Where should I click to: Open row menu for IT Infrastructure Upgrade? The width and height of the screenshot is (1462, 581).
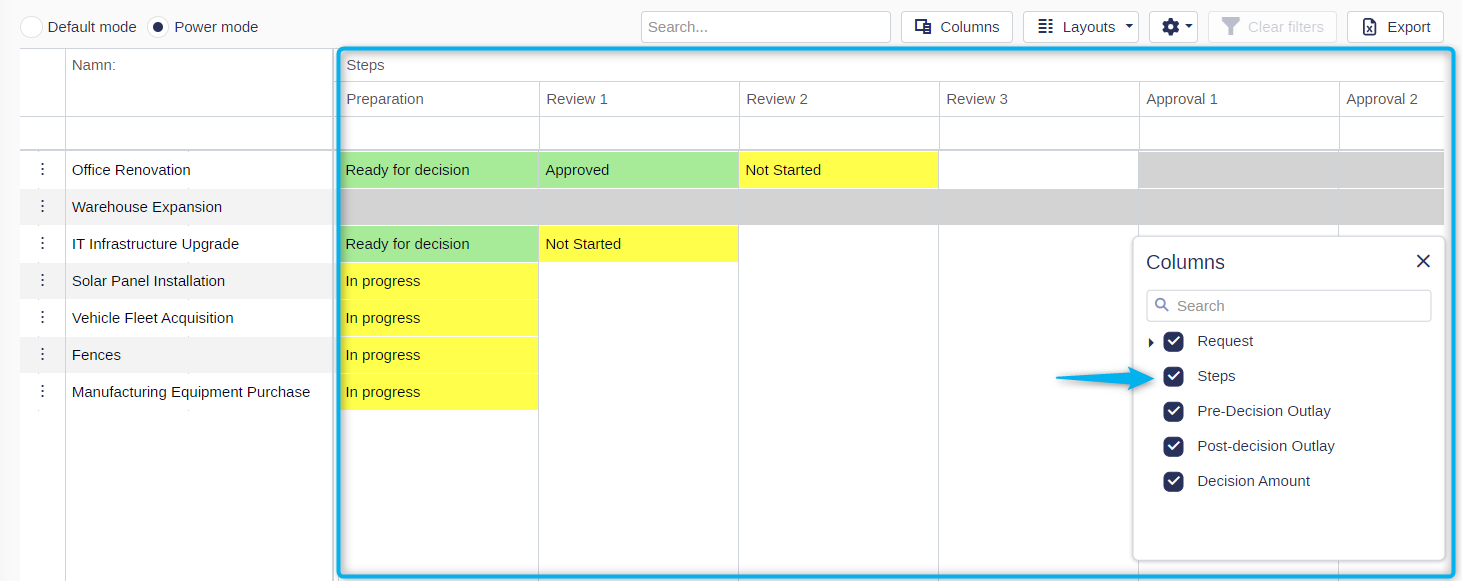pos(42,243)
